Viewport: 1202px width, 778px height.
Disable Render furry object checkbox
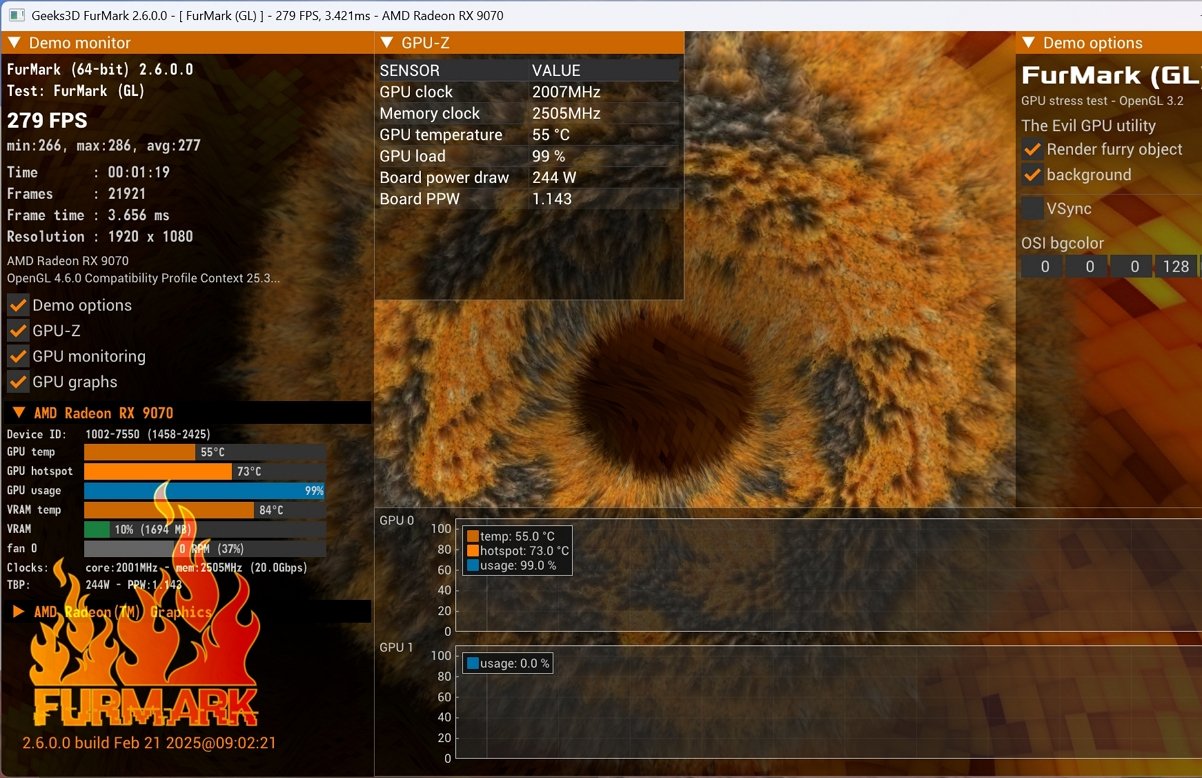1032,149
